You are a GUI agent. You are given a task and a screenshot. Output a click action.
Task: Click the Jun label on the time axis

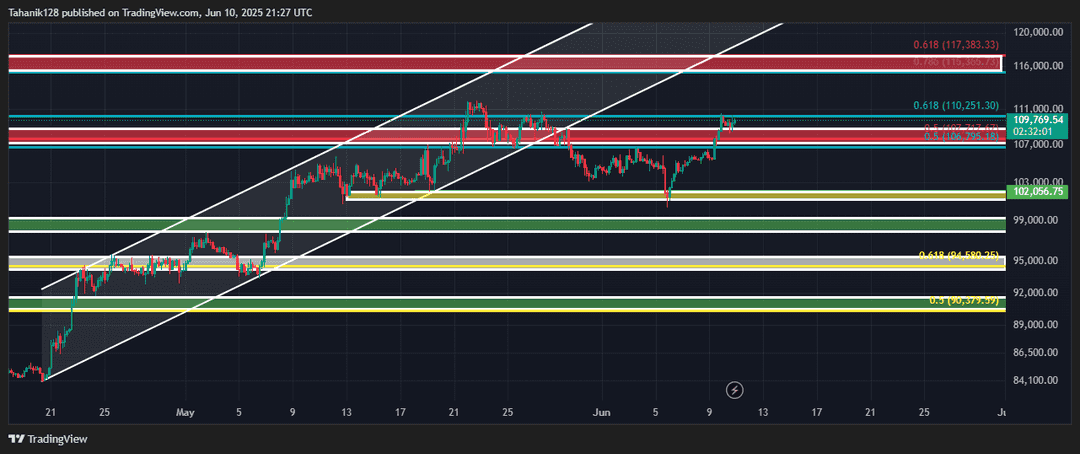click(x=602, y=412)
